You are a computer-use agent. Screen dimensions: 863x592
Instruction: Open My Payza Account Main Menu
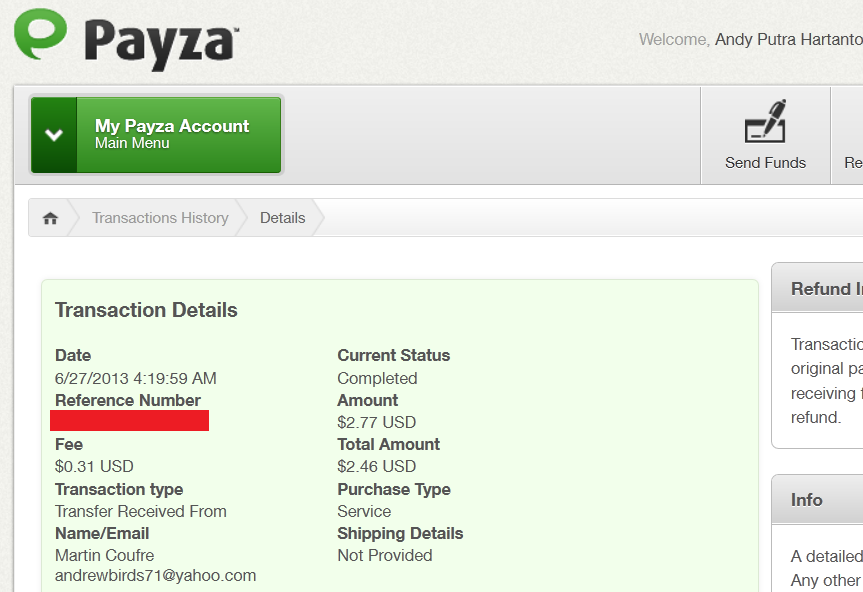pyautogui.click(x=156, y=135)
